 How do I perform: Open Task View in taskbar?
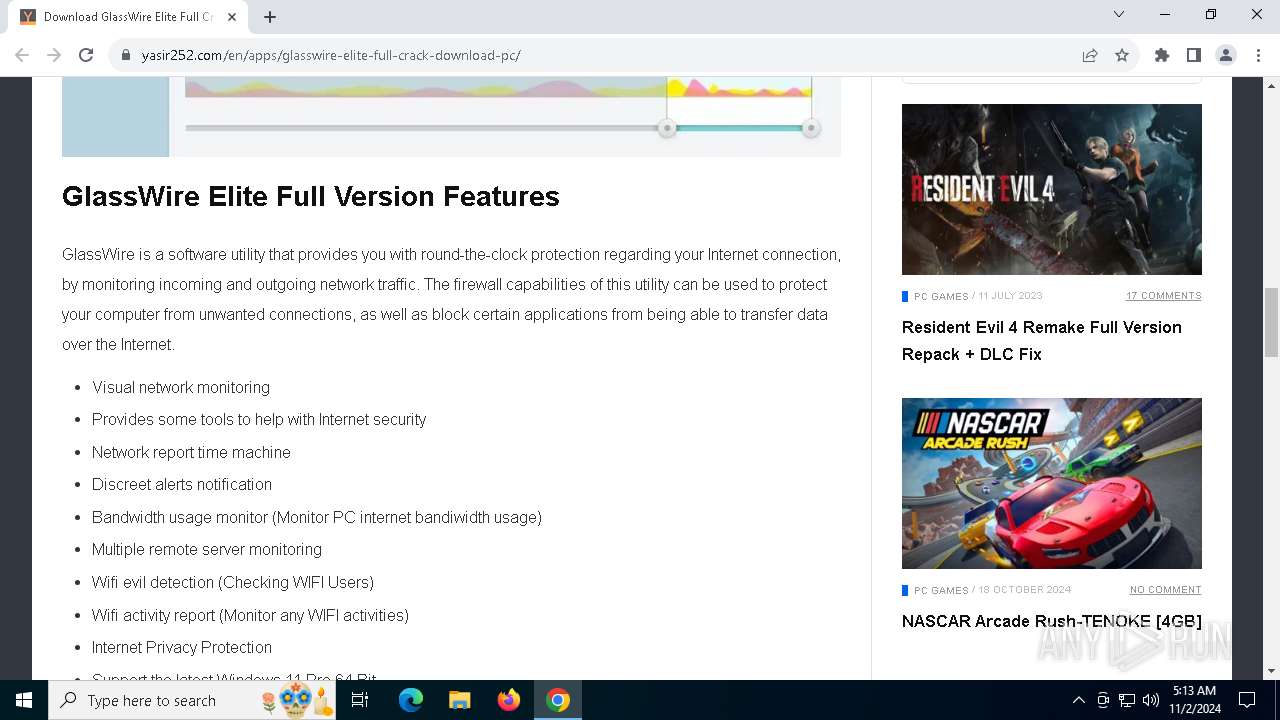(360, 700)
